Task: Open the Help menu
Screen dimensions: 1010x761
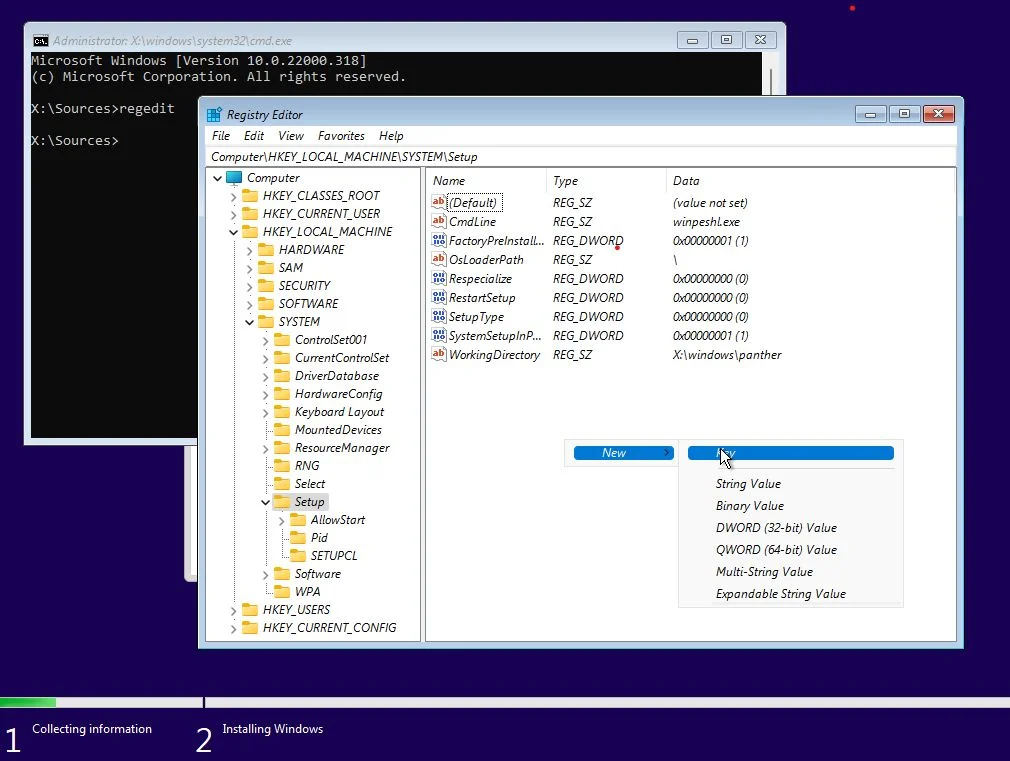Action: (x=391, y=136)
